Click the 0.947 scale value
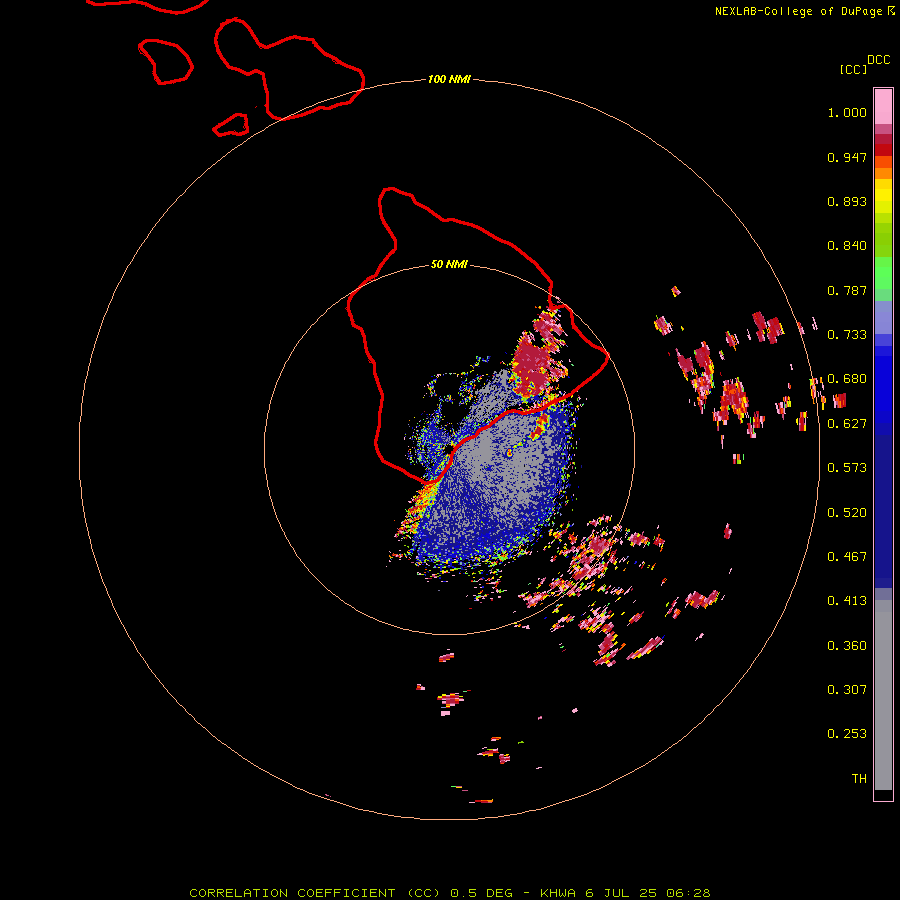Viewport: 900px width, 900px height. point(847,157)
